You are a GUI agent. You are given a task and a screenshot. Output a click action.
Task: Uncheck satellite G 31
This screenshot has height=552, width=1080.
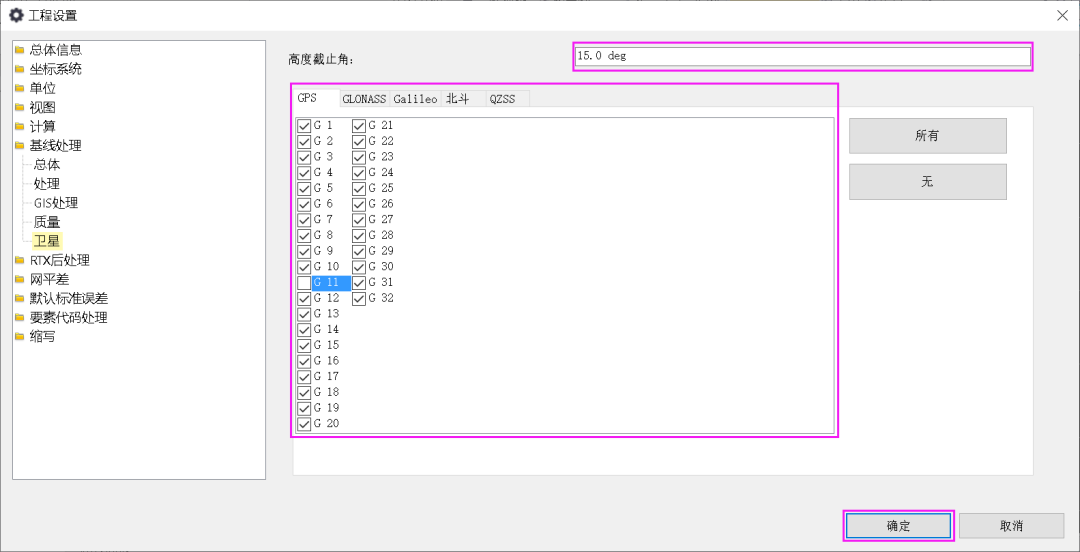tap(359, 283)
